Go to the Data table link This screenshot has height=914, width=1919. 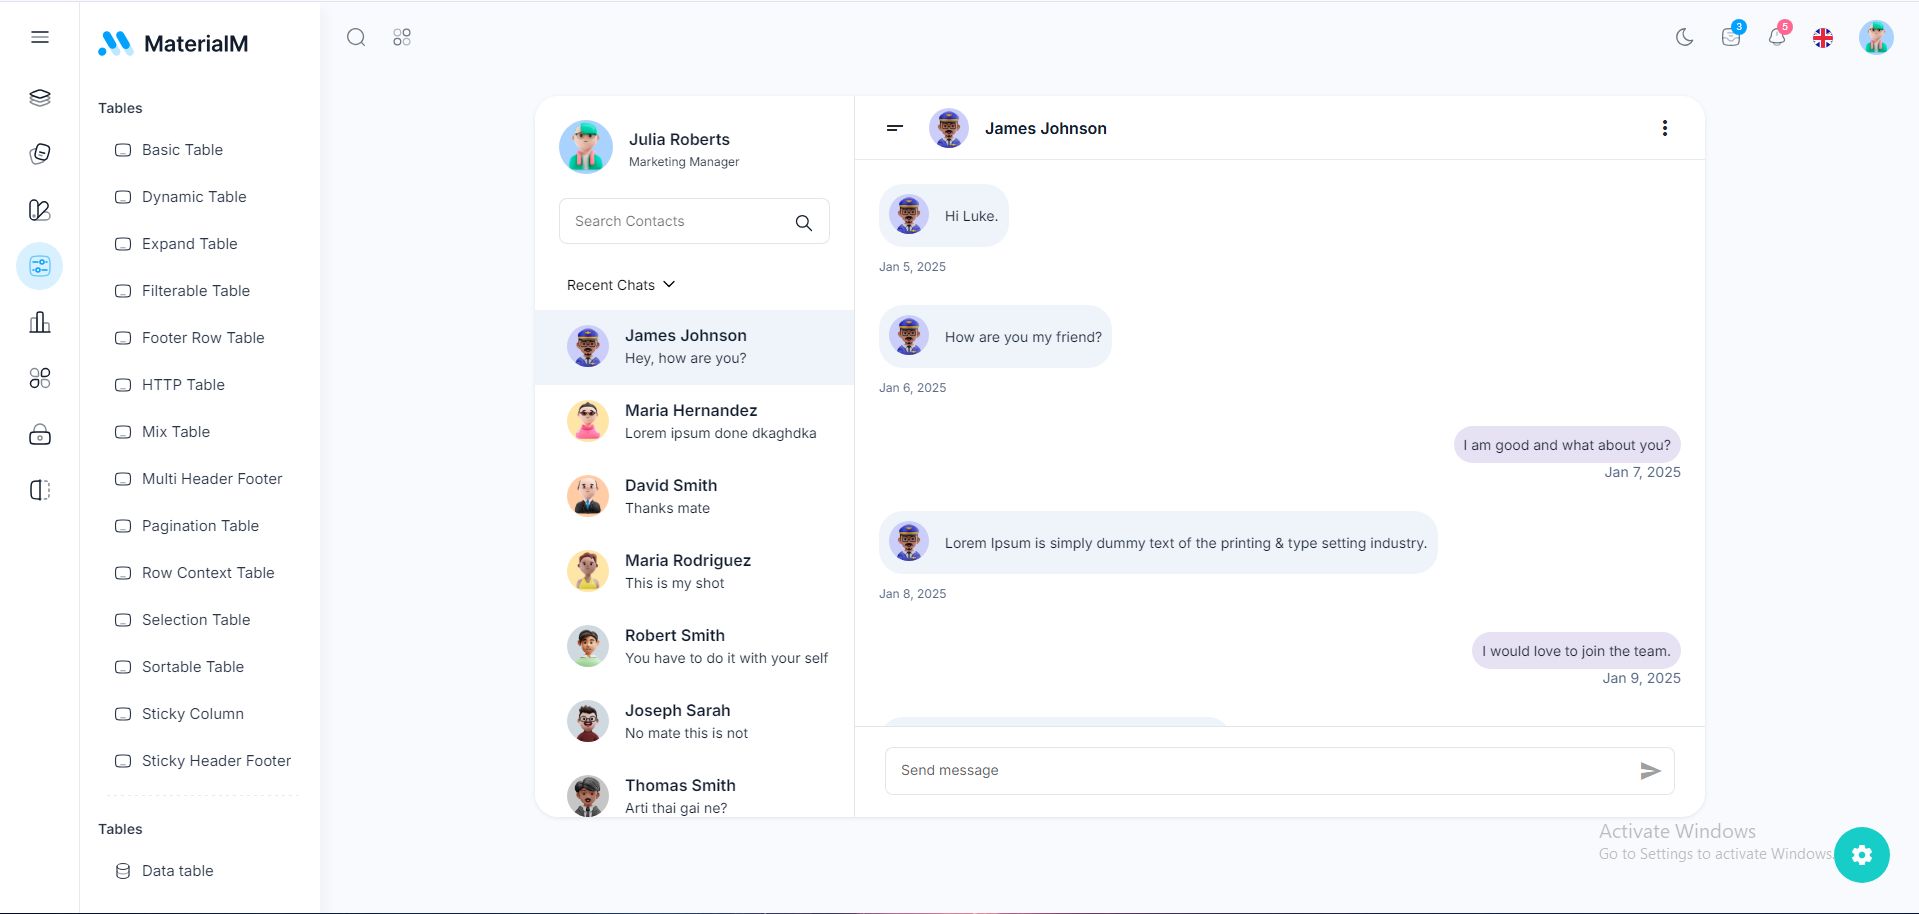tap(178, 871)
